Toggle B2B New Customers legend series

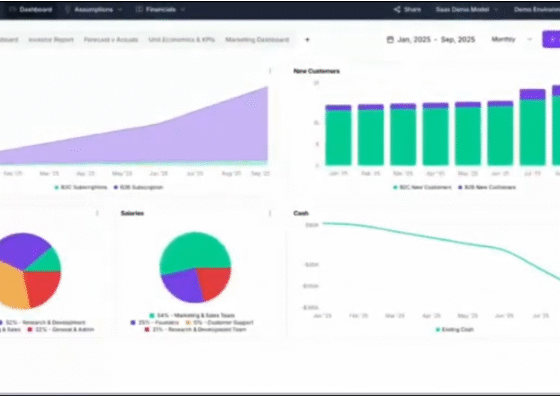(487, 187)
